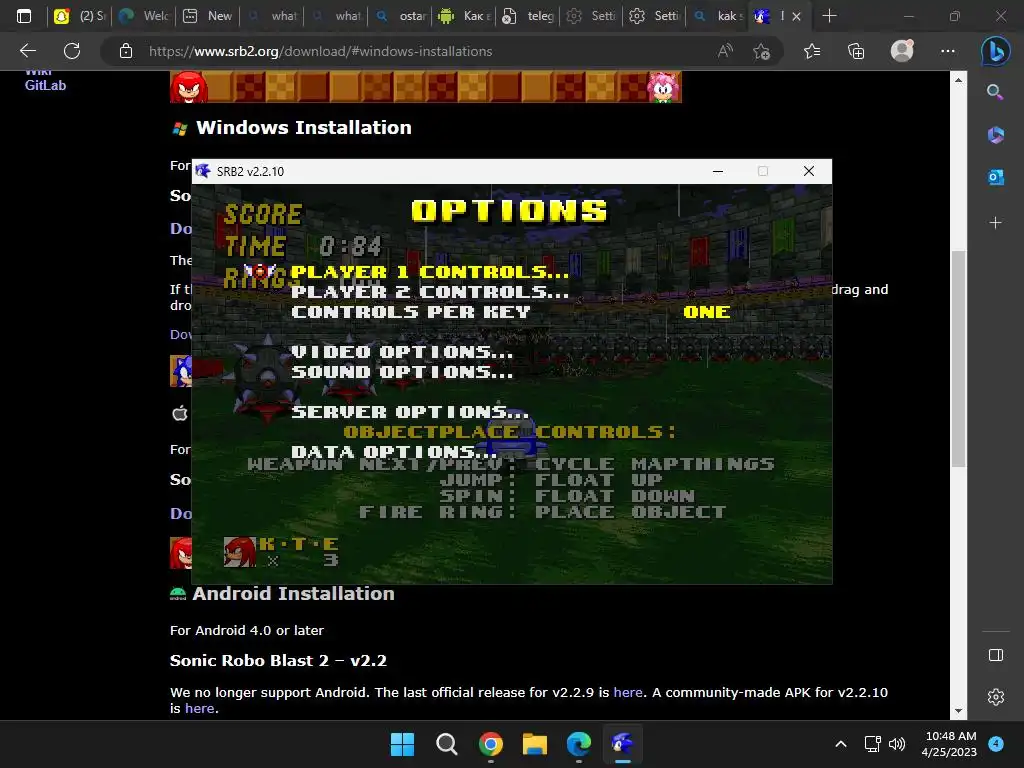Go back with browser back arrow
The height and width of the screenshot is (768, 1024).
click(x=27, y=51)
